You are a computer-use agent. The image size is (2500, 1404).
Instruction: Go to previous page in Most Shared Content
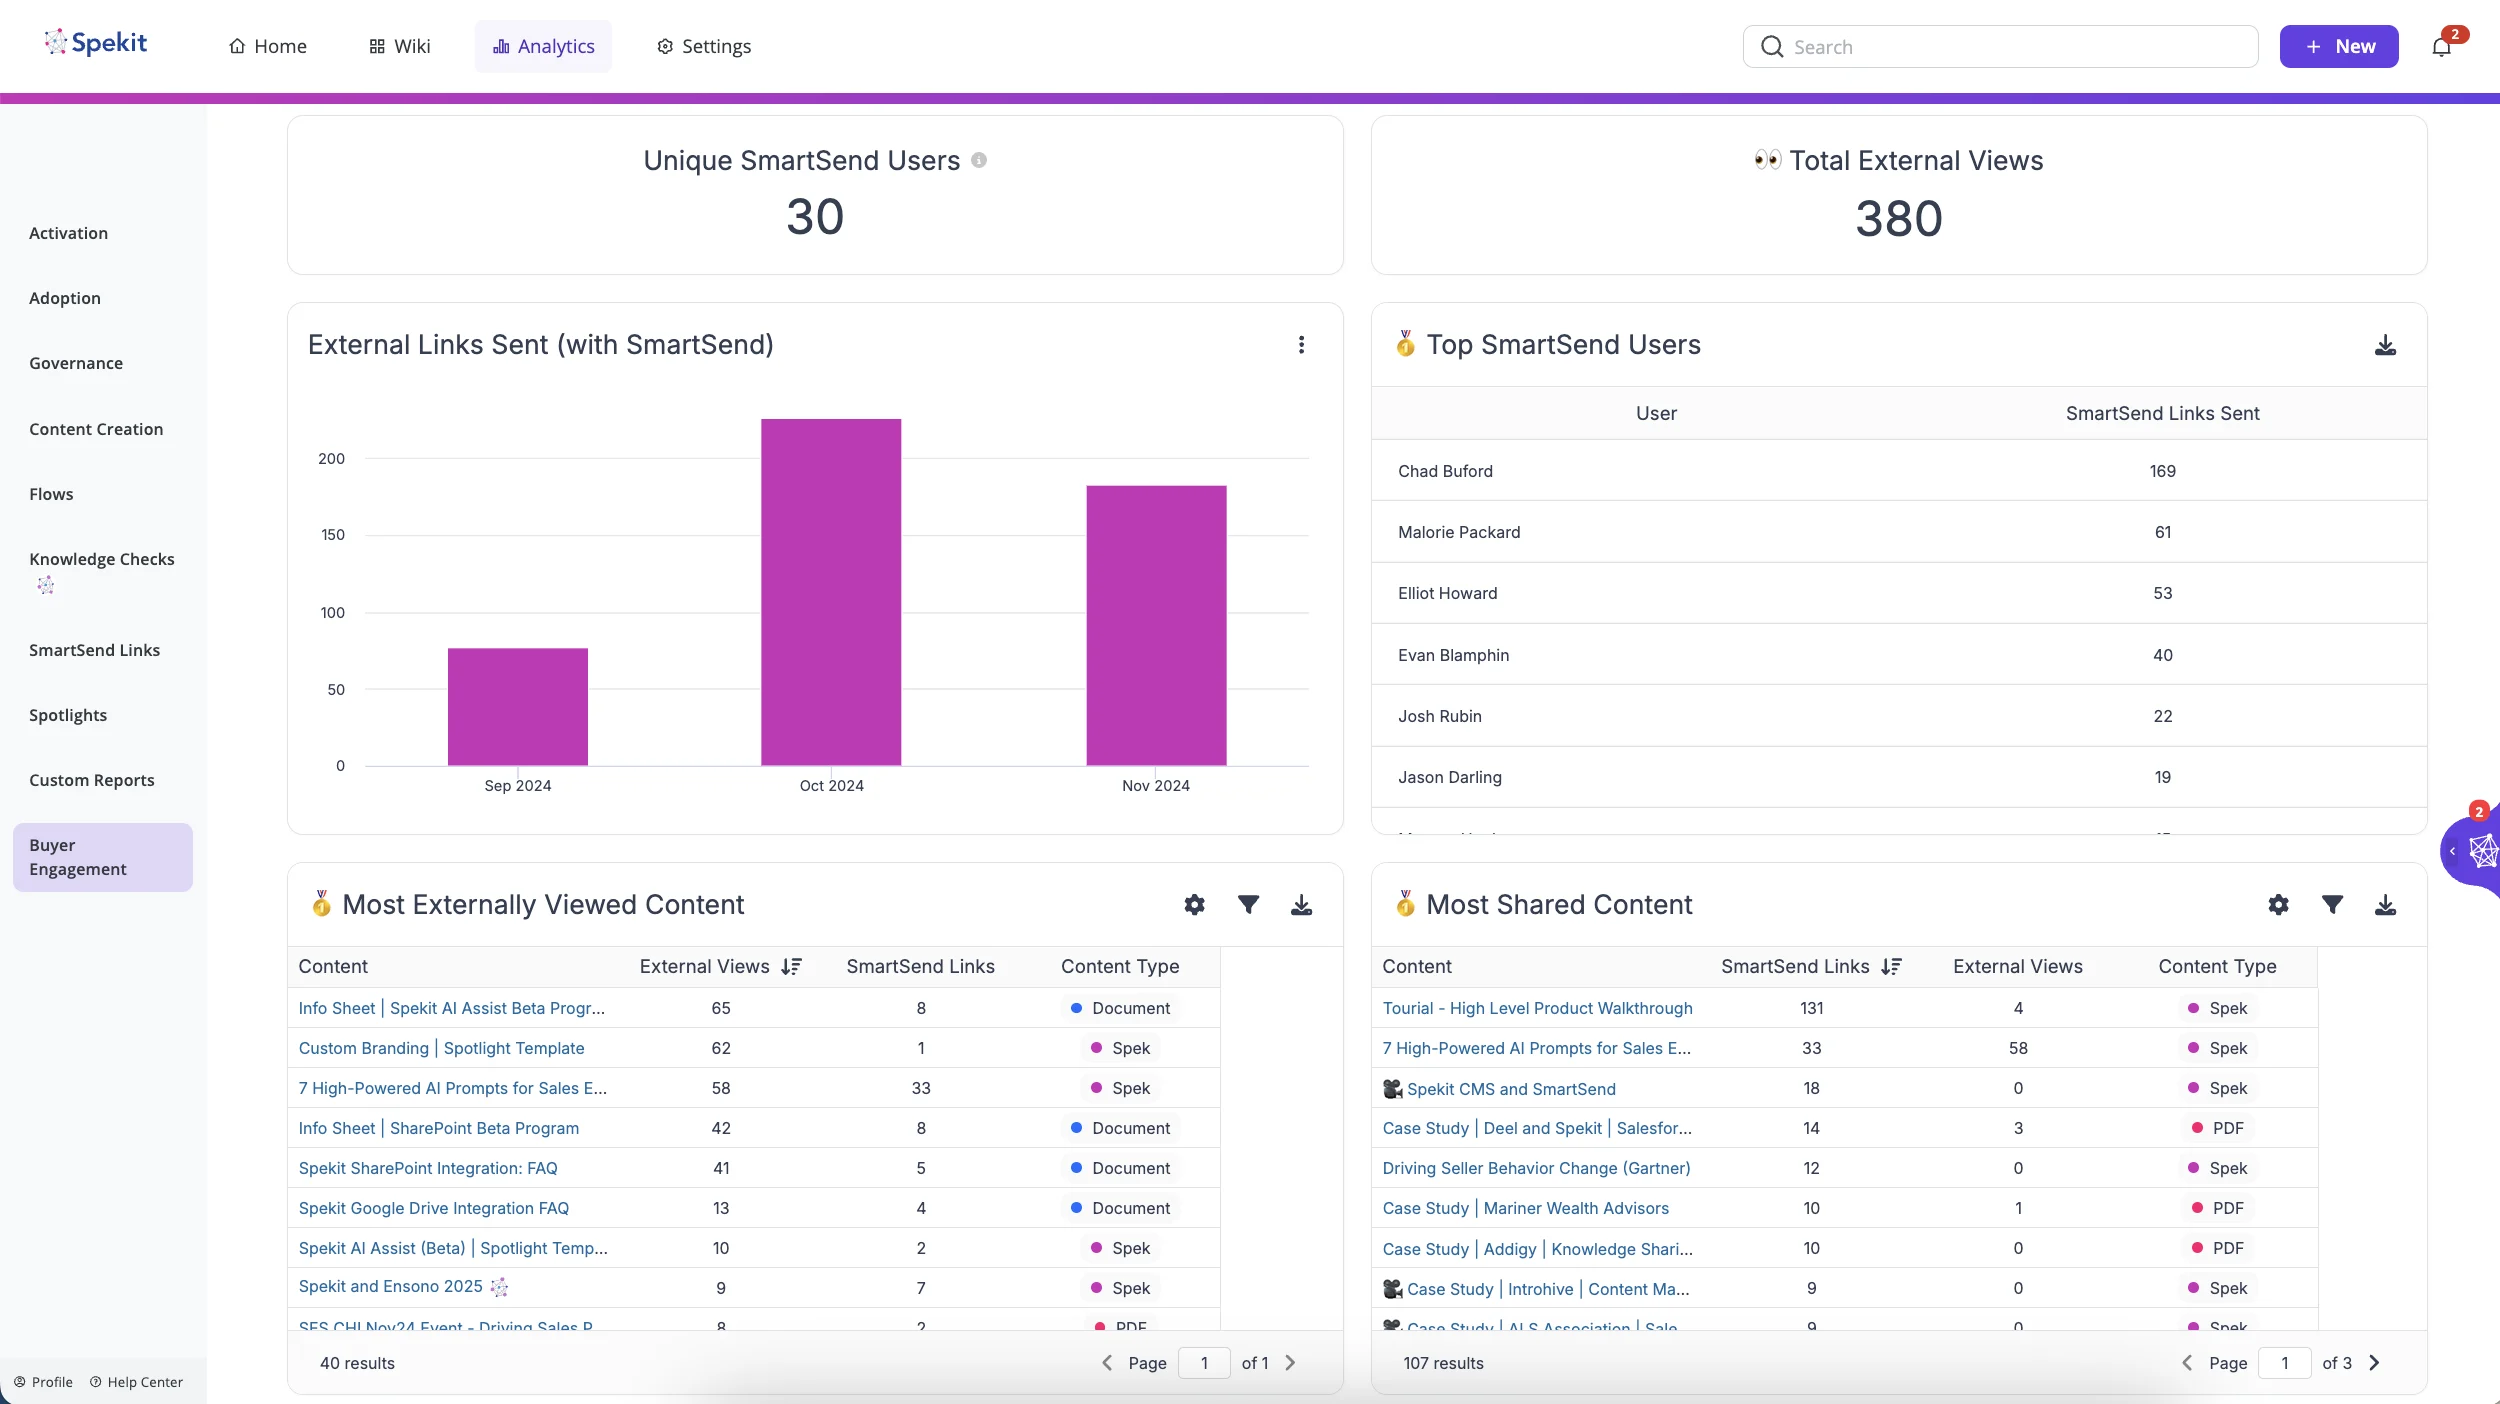2186,1363
